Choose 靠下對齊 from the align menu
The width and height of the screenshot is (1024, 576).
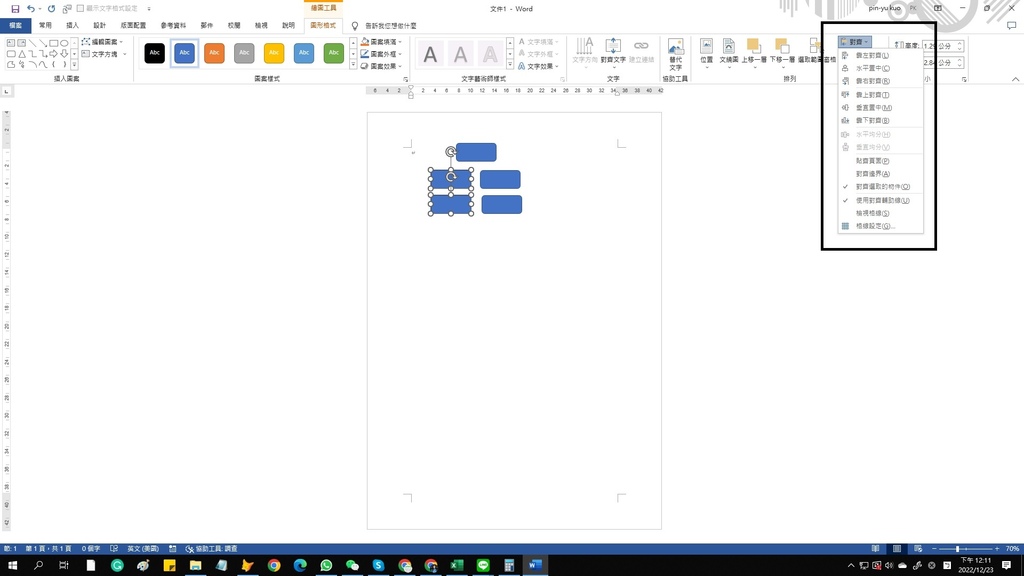[x=881, y=121]
